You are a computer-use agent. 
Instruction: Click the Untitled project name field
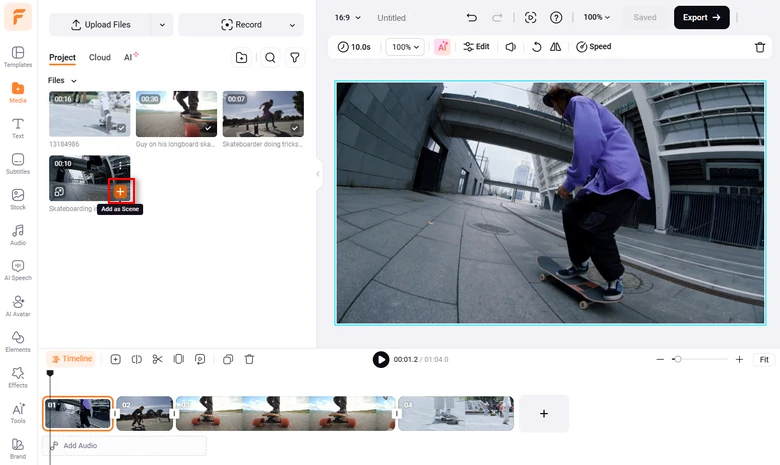point(391,18)
